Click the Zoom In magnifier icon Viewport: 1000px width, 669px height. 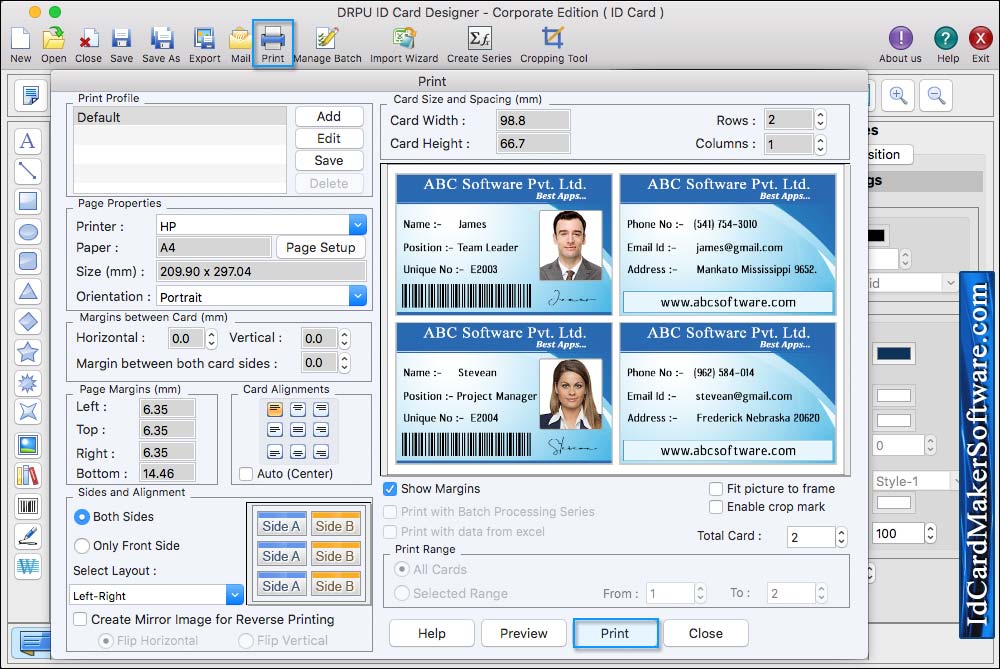899,96
